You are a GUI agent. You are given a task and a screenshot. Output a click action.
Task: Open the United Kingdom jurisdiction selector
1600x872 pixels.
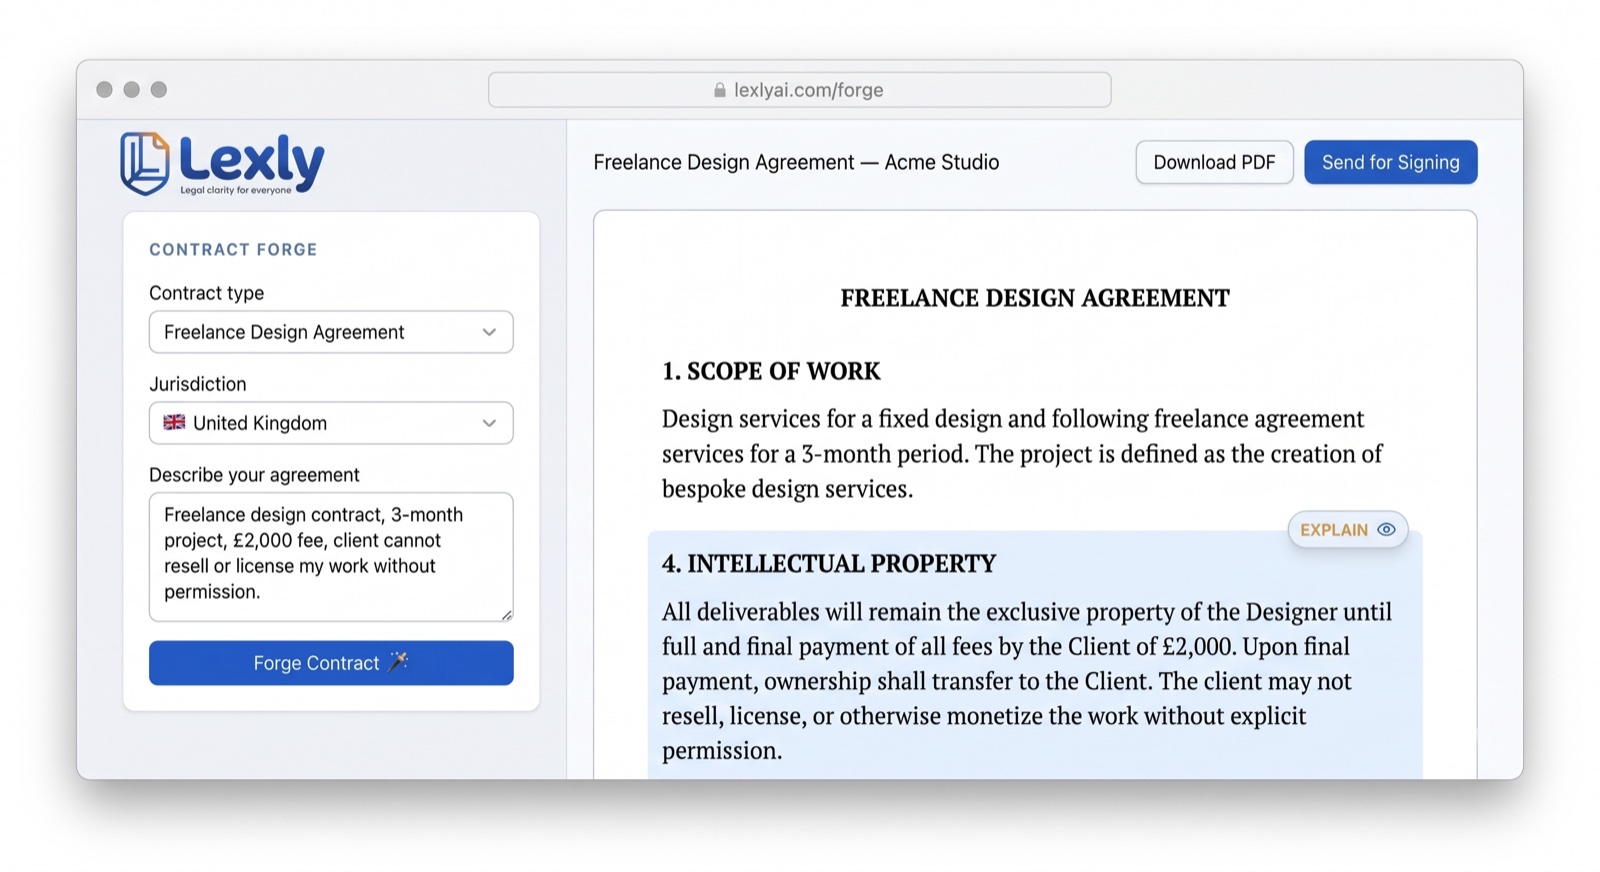331,423
